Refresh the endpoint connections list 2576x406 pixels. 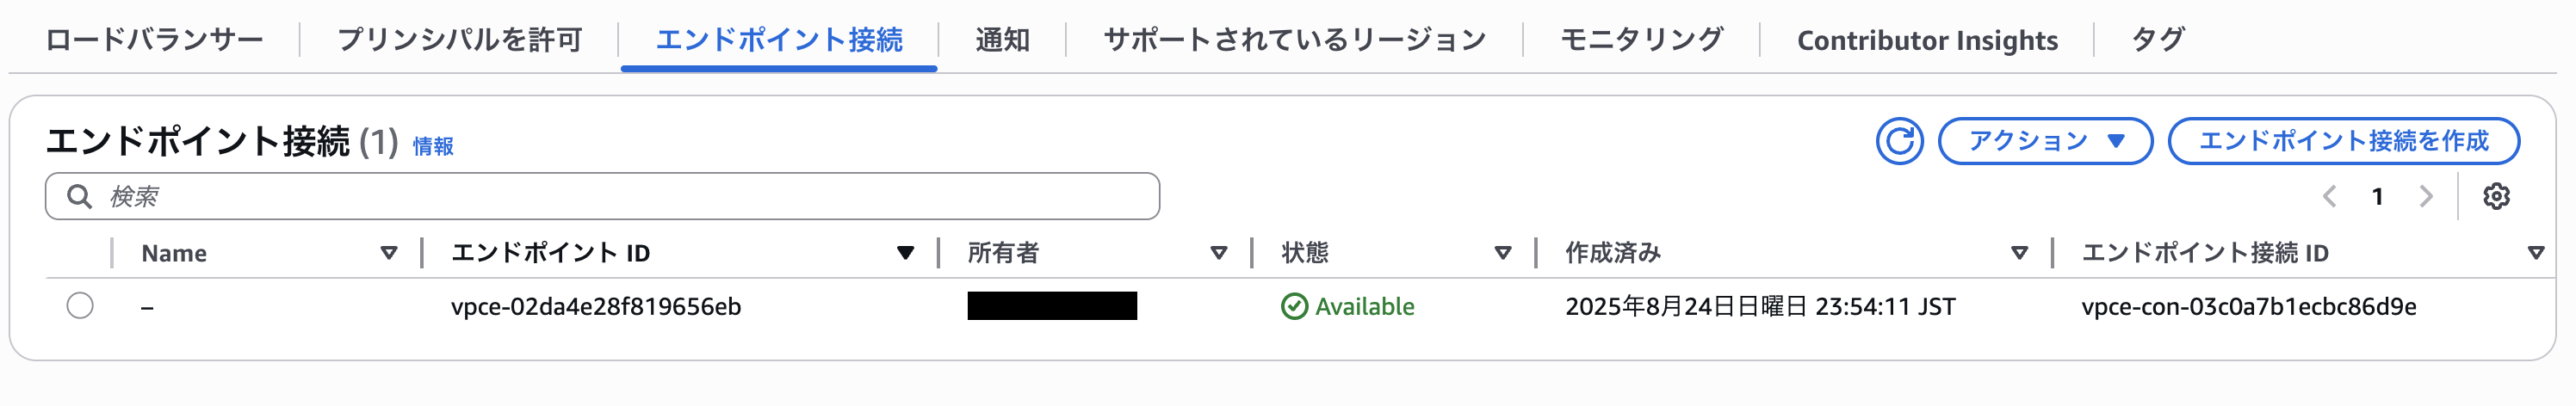(x=1899, y=141)
